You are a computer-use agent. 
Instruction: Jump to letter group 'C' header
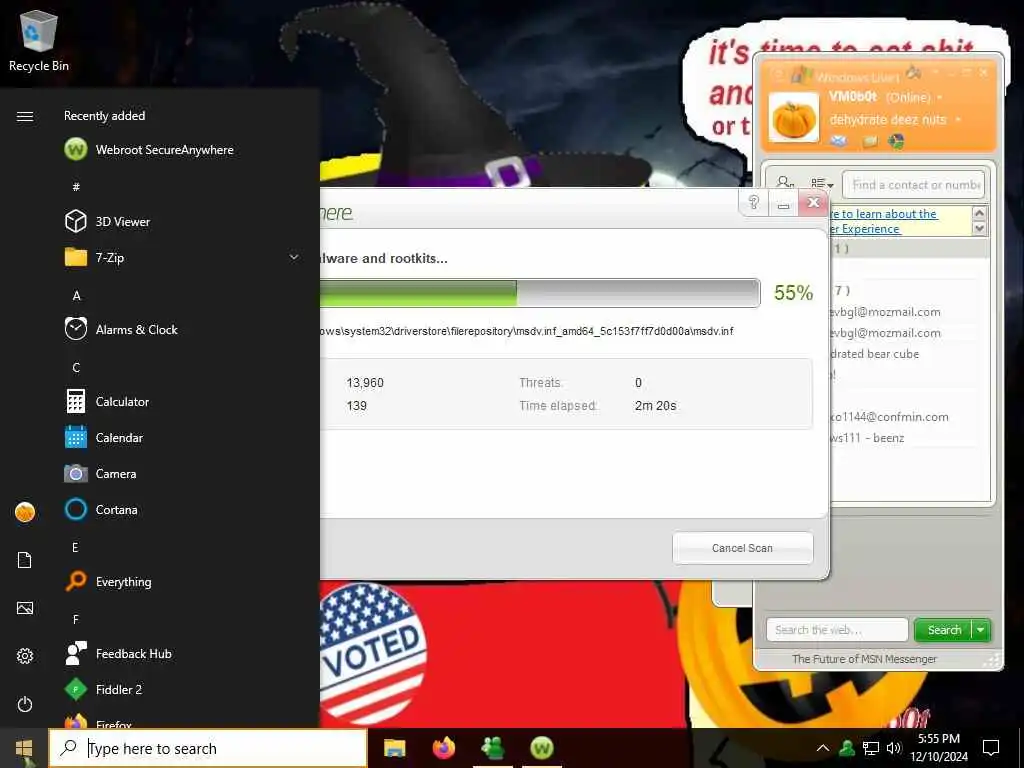(x=76, y=368)
